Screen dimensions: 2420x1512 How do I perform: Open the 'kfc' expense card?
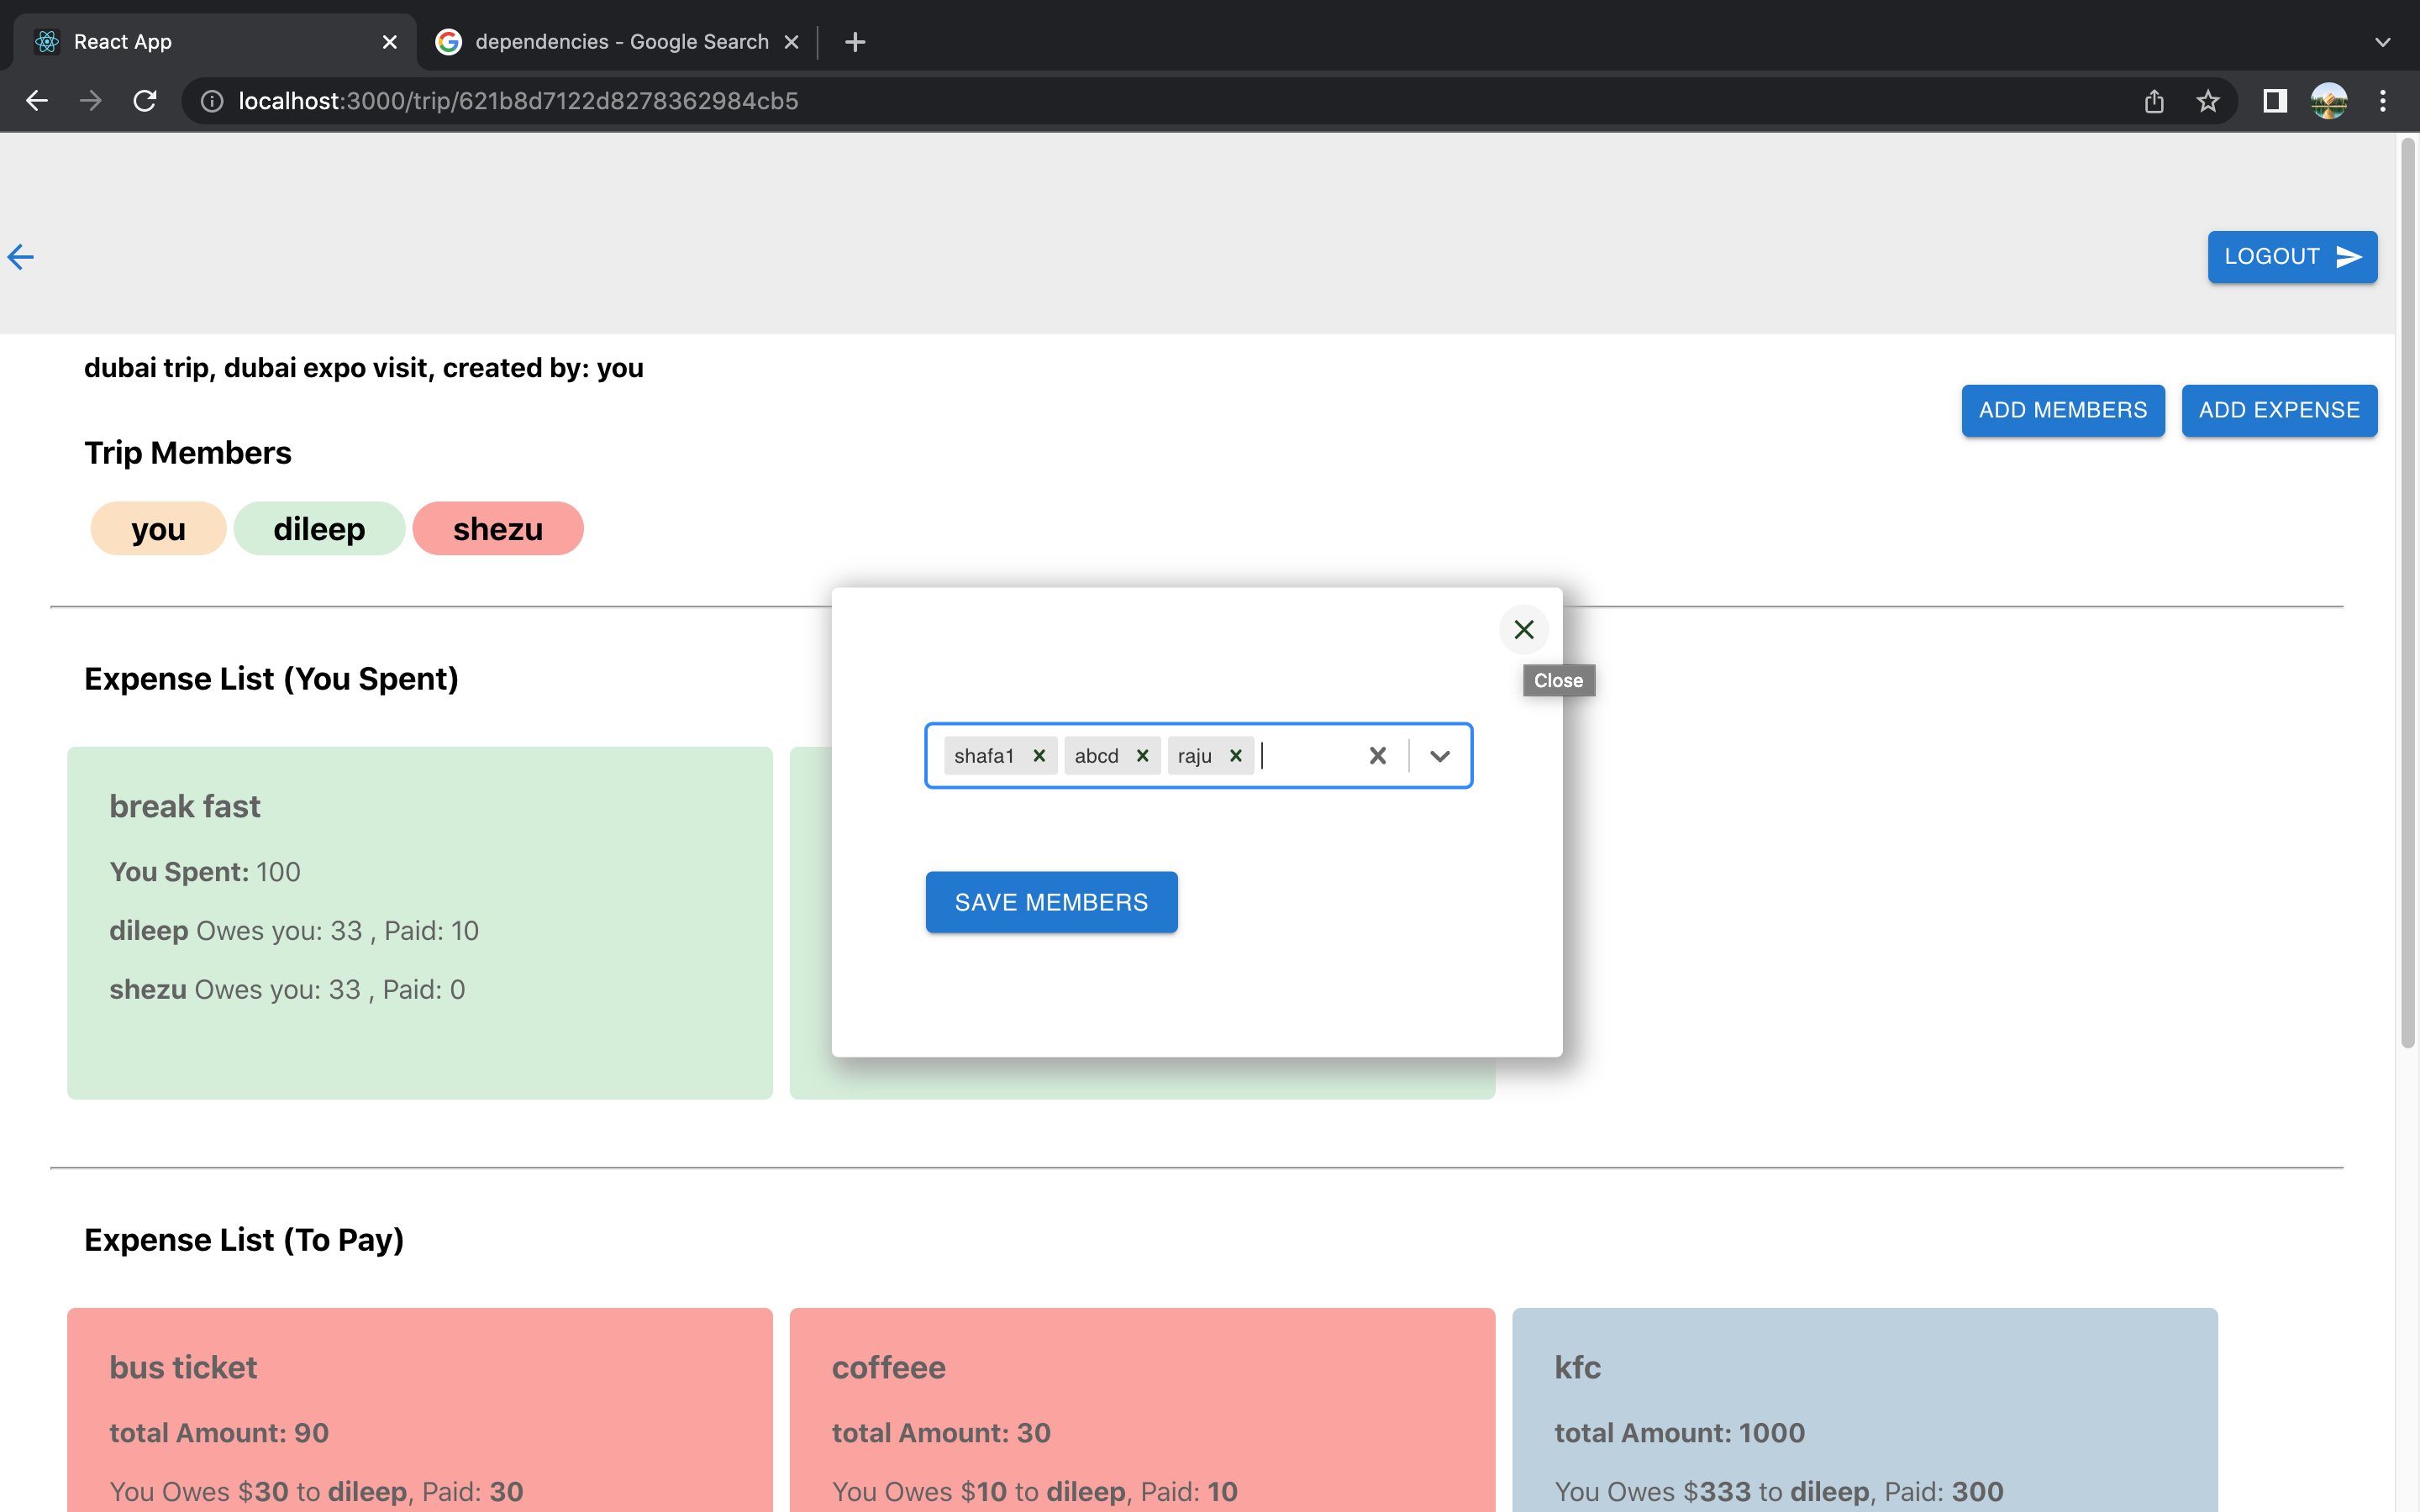click(x=1865, y=1410)
